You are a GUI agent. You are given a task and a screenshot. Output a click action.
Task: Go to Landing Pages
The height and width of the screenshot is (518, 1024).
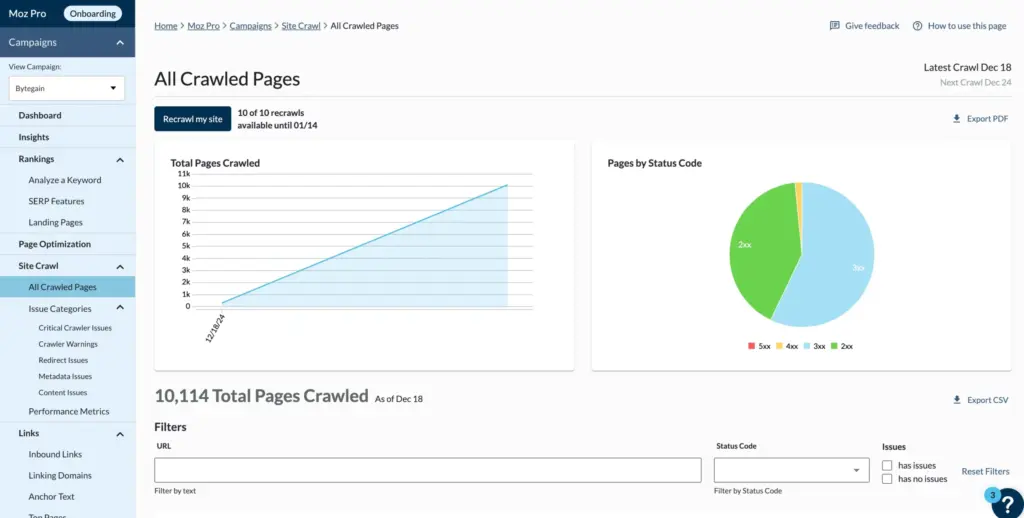(56, 222)
